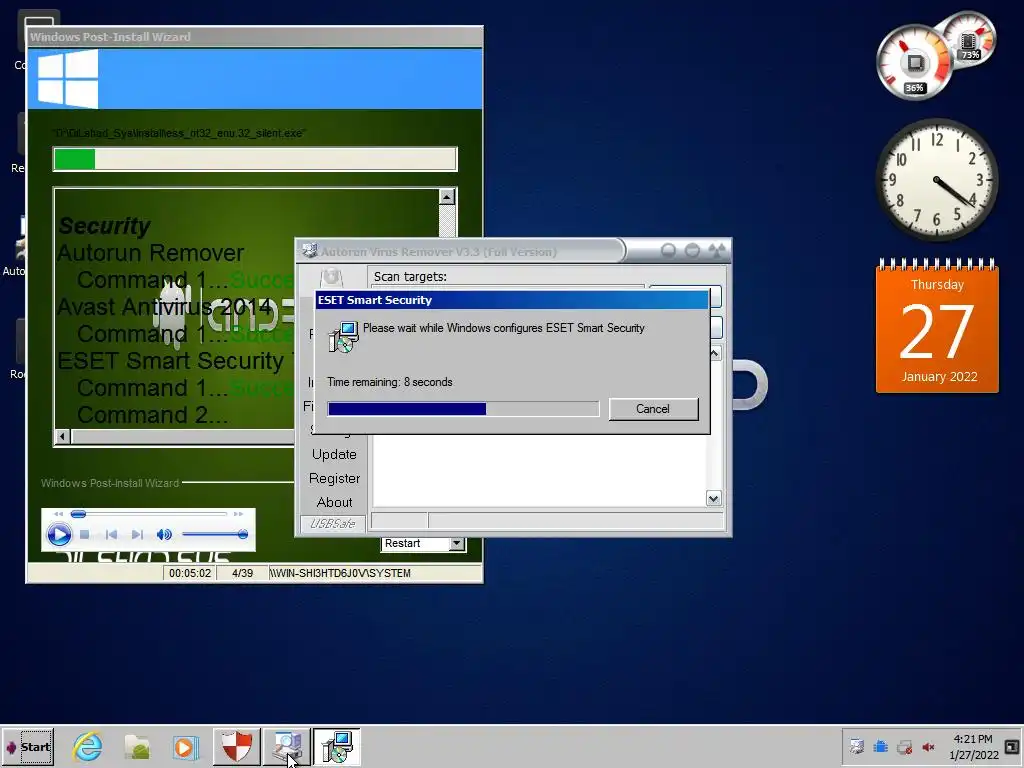The image size is (1024, 768).
Task: Click the printer error tray icon
Action: [x=904, y=746]
